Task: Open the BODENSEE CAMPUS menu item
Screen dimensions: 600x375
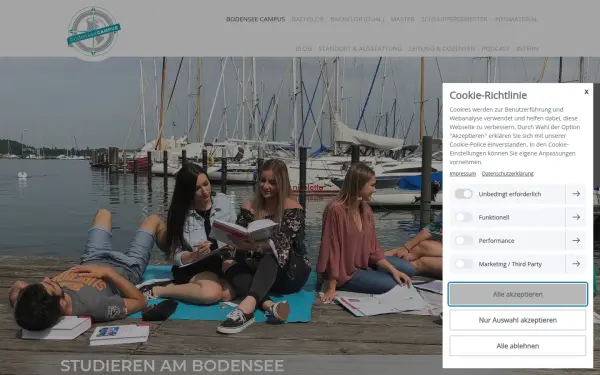Action: (256, 19)
